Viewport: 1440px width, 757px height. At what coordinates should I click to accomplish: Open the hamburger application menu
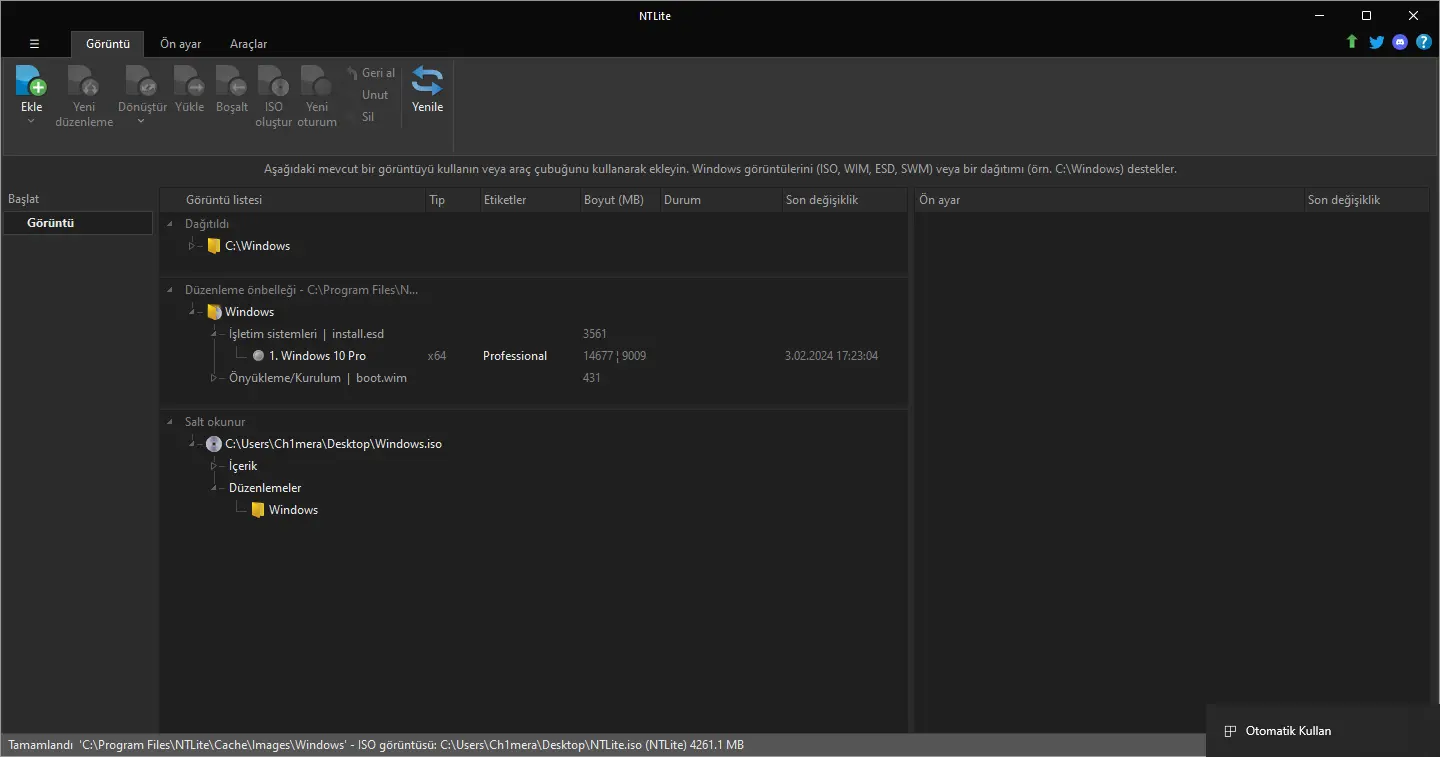(x=34, y=44)
